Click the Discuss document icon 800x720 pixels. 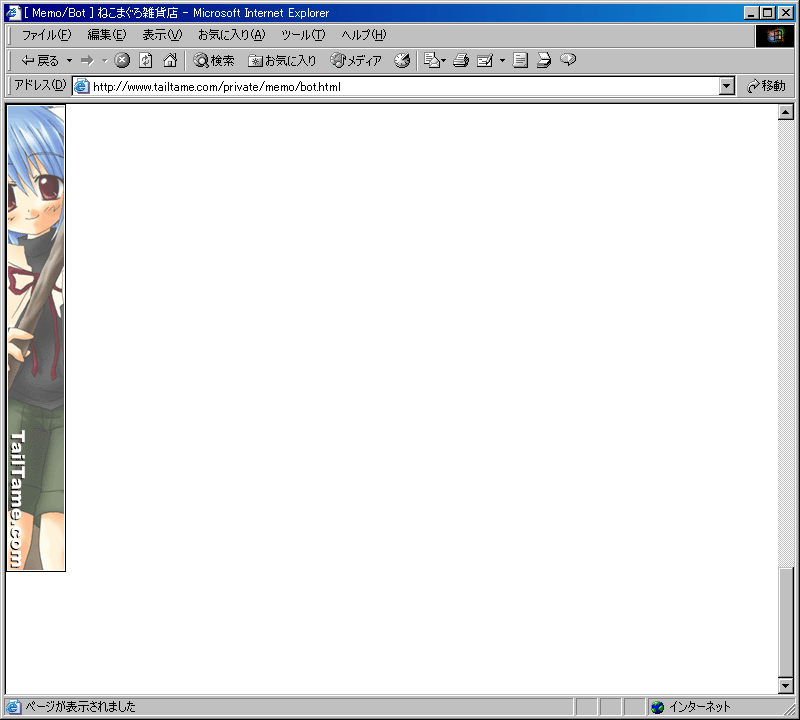point(520,60)
